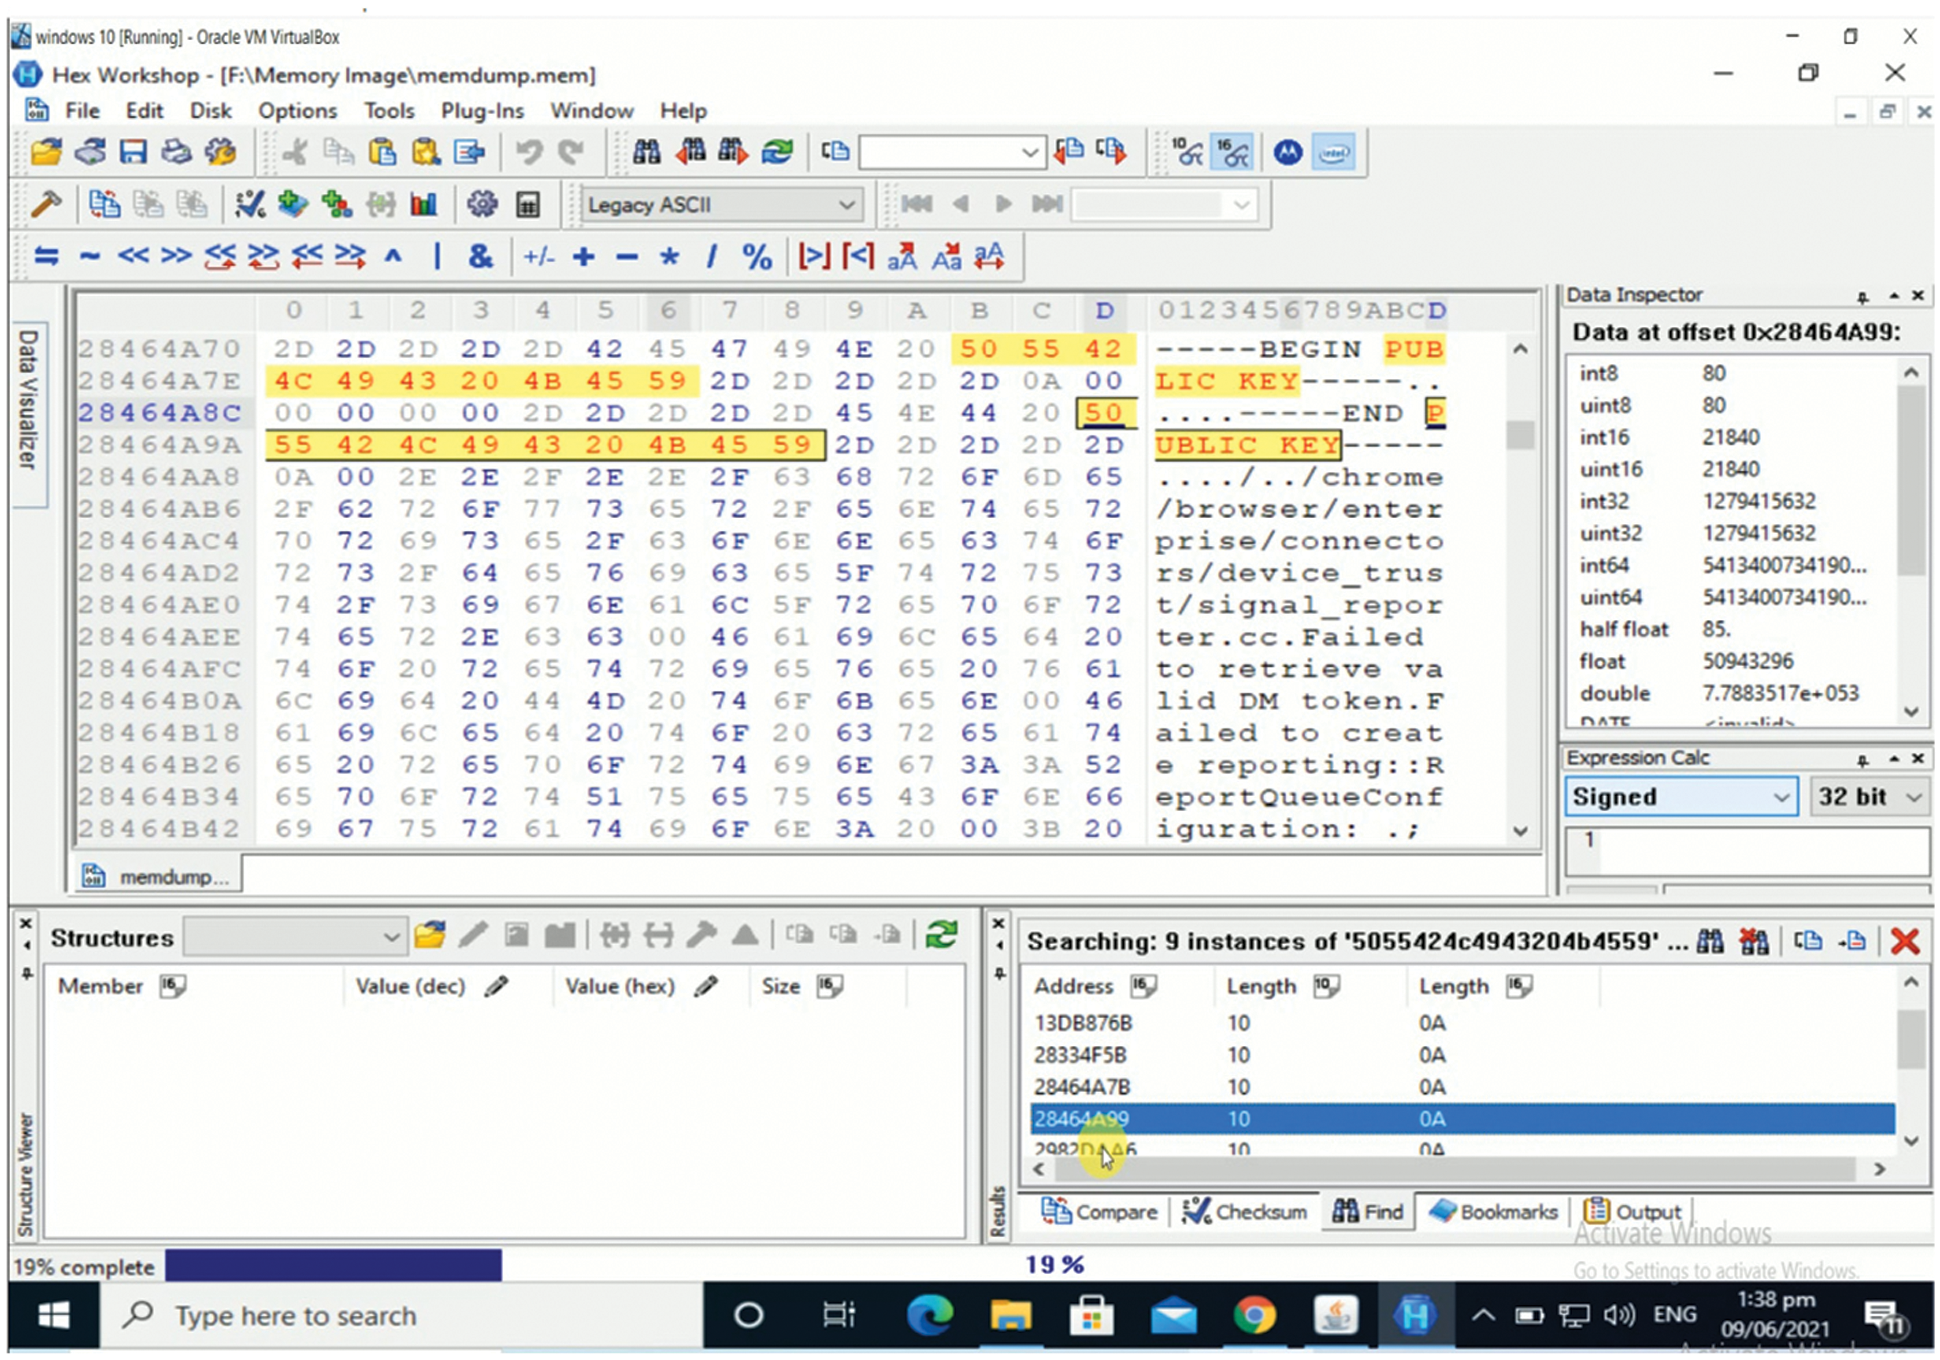Click the hex editor vertical scrollbar thumb
The image size is (1940, 1360).
(1520, 435)
